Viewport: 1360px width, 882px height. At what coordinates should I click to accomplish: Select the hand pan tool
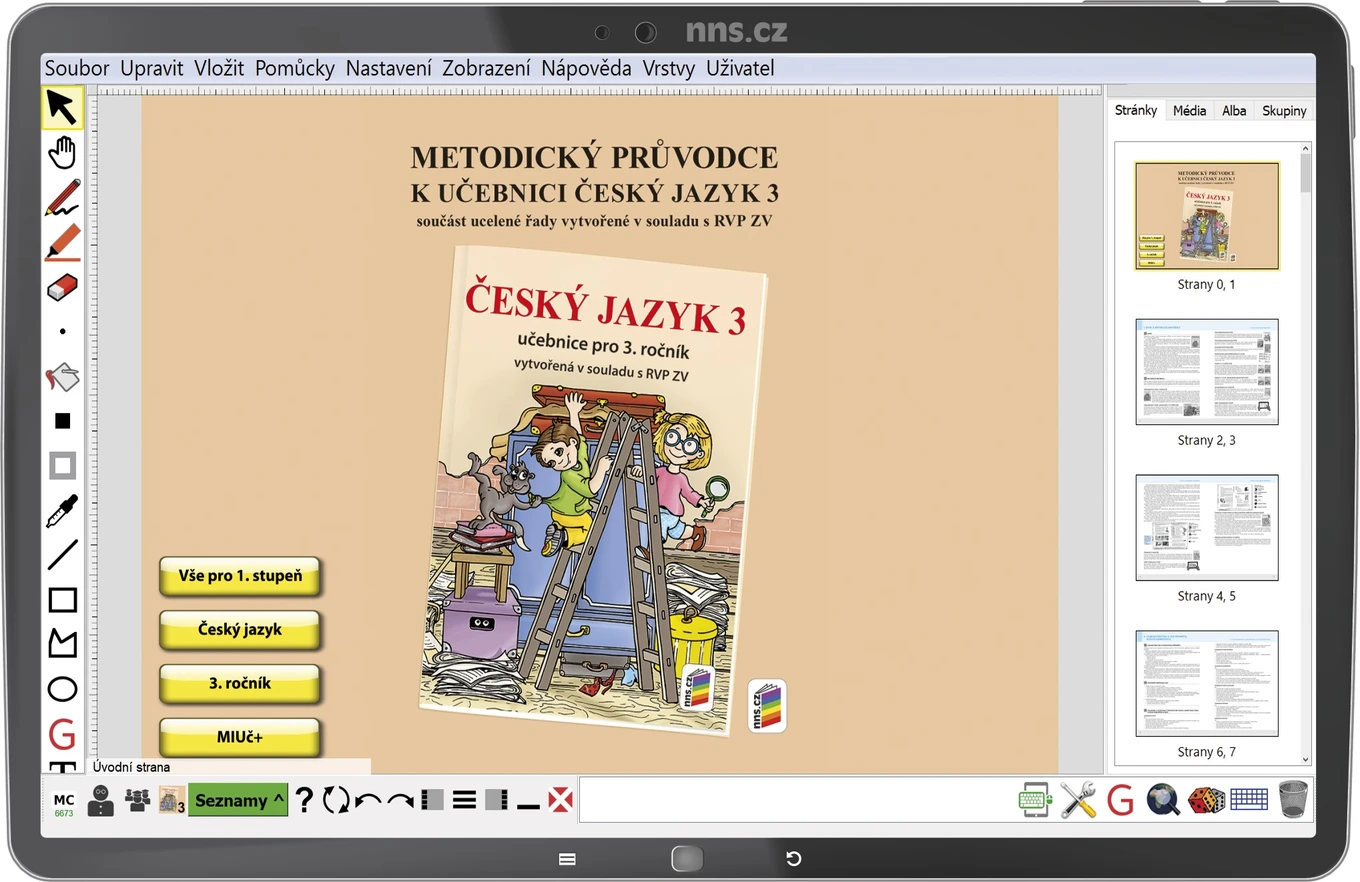tap(62, 152)
